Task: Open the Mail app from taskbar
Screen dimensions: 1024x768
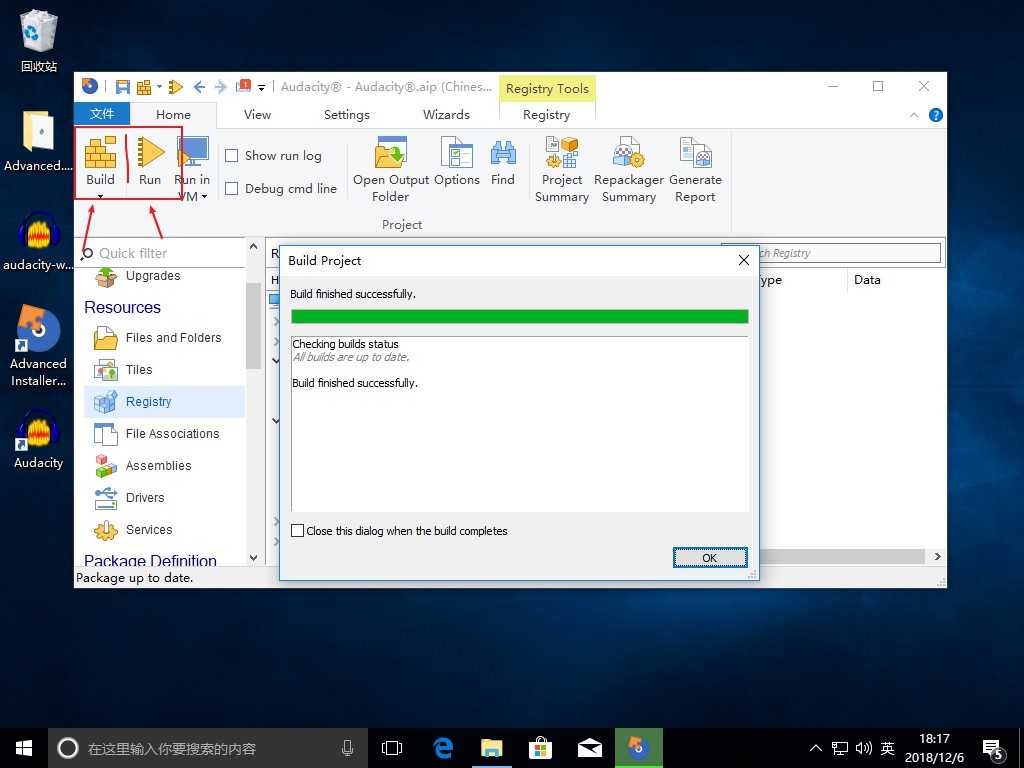Action: (590, 748)
